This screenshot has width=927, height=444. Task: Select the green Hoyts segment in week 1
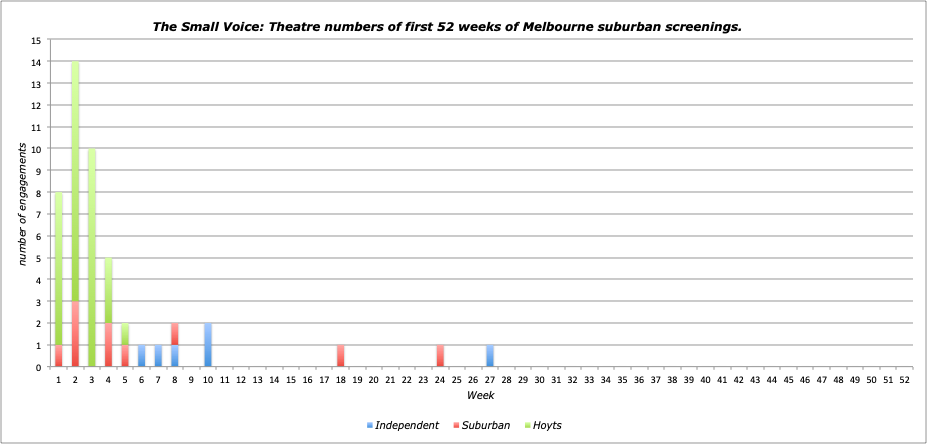[59, 268]
